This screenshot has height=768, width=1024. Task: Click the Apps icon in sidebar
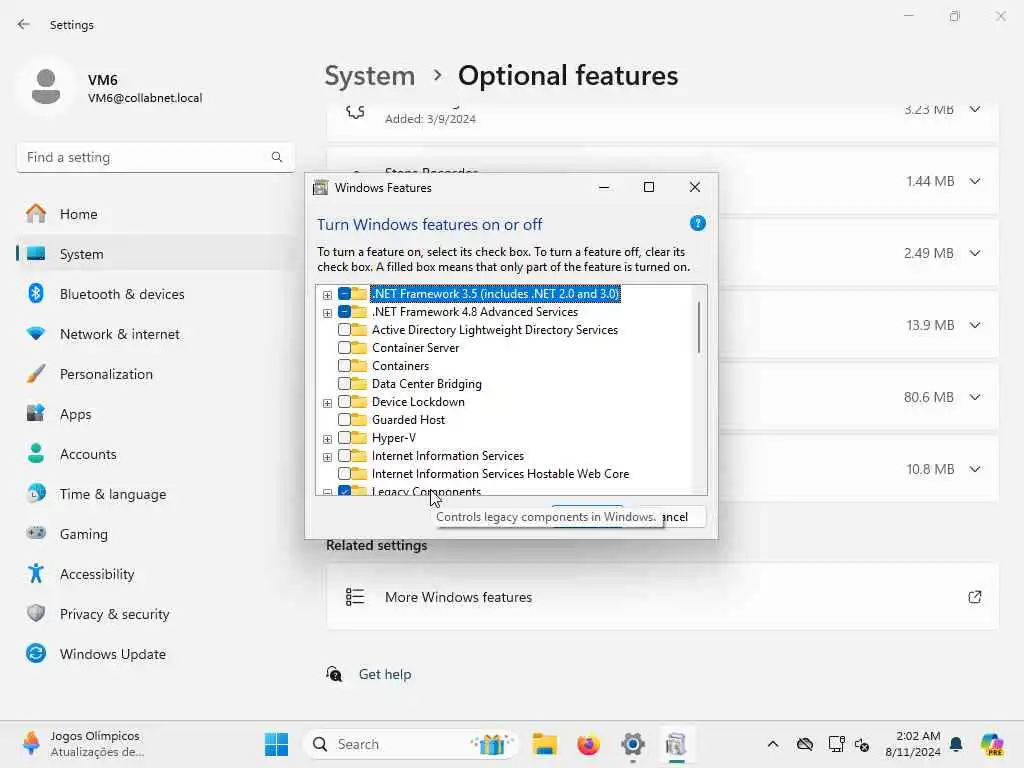(36, 413)
